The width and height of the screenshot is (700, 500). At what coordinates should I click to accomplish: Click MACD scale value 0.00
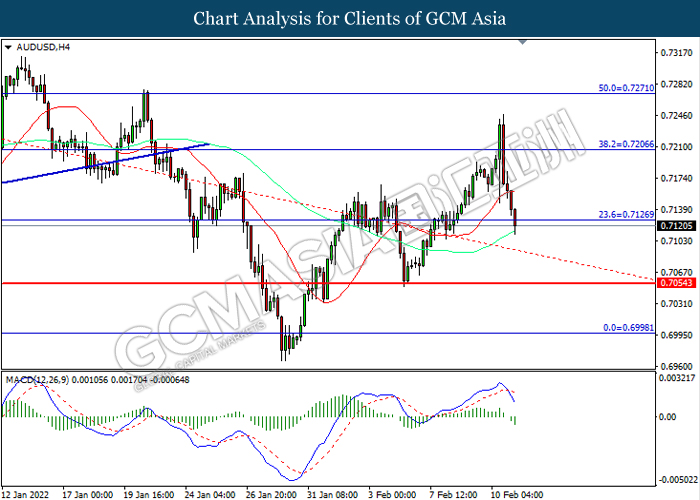(668, 417)
